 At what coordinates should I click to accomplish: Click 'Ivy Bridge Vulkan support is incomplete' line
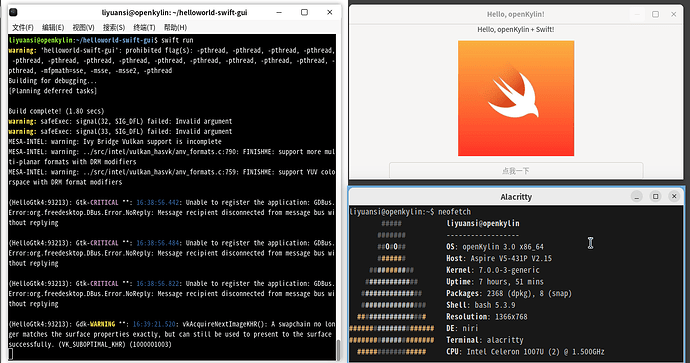pyautogui.click(x=152, y=141)
